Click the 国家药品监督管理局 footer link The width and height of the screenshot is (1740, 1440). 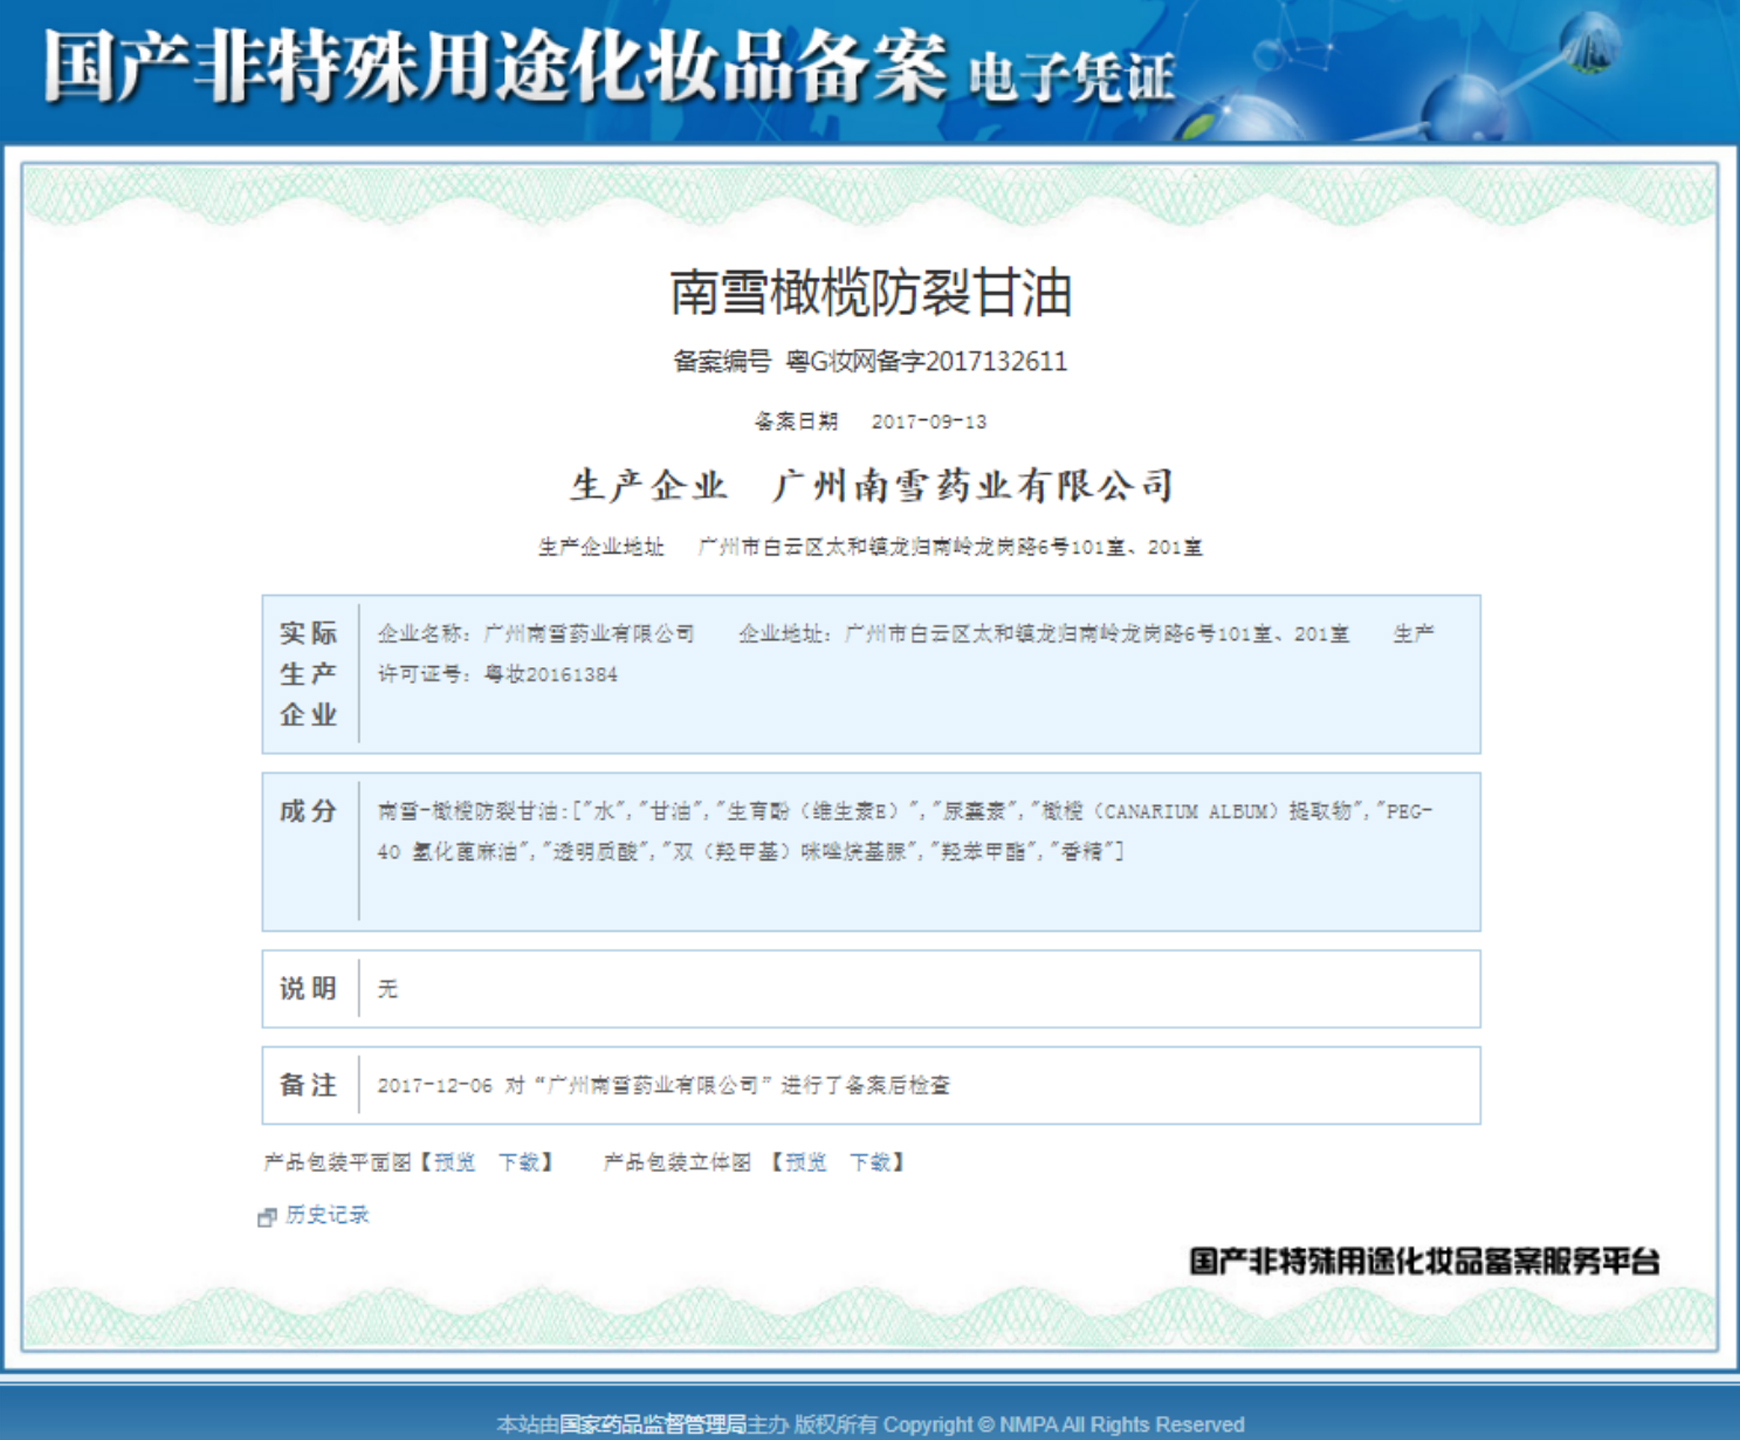point(653,1424)
